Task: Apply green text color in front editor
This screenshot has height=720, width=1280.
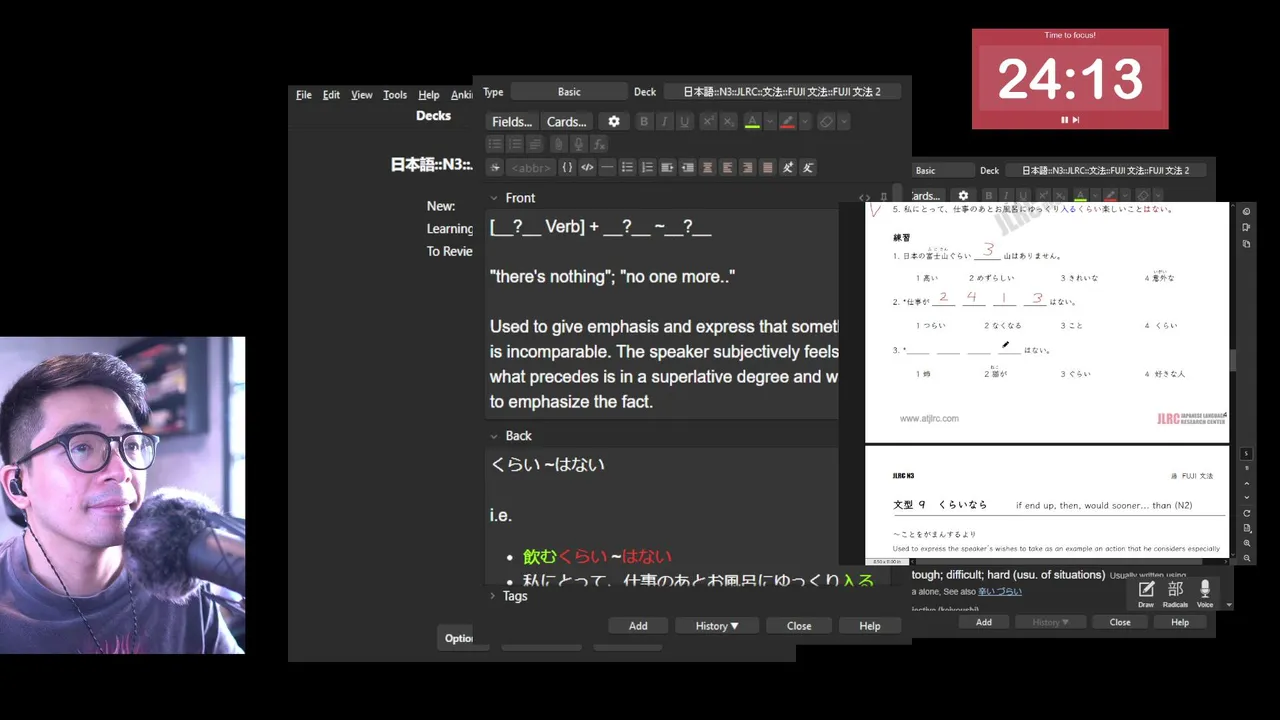Action: [752, 121]
